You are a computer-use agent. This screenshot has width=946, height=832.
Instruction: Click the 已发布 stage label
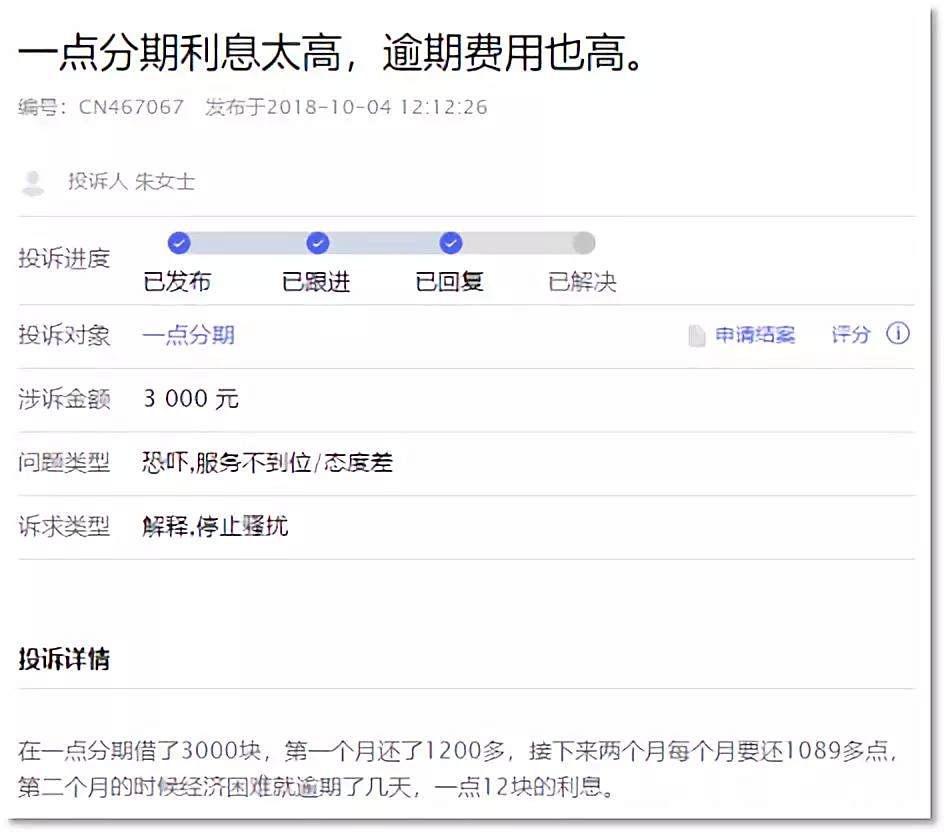click(177, 282)
